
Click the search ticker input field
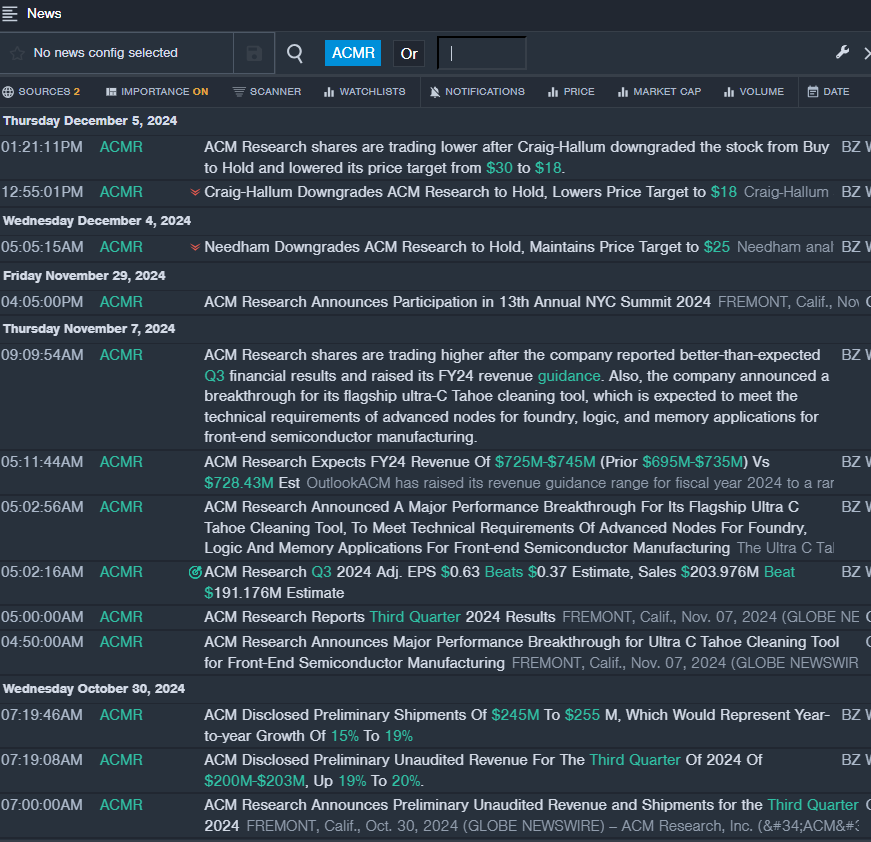tap(482, 53)
